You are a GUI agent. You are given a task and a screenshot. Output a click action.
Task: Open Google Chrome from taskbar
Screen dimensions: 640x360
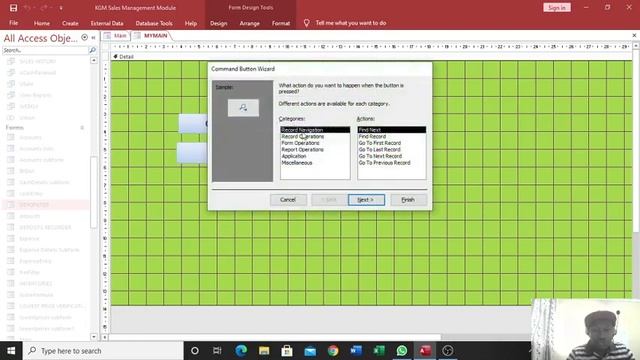coord(333,351)
